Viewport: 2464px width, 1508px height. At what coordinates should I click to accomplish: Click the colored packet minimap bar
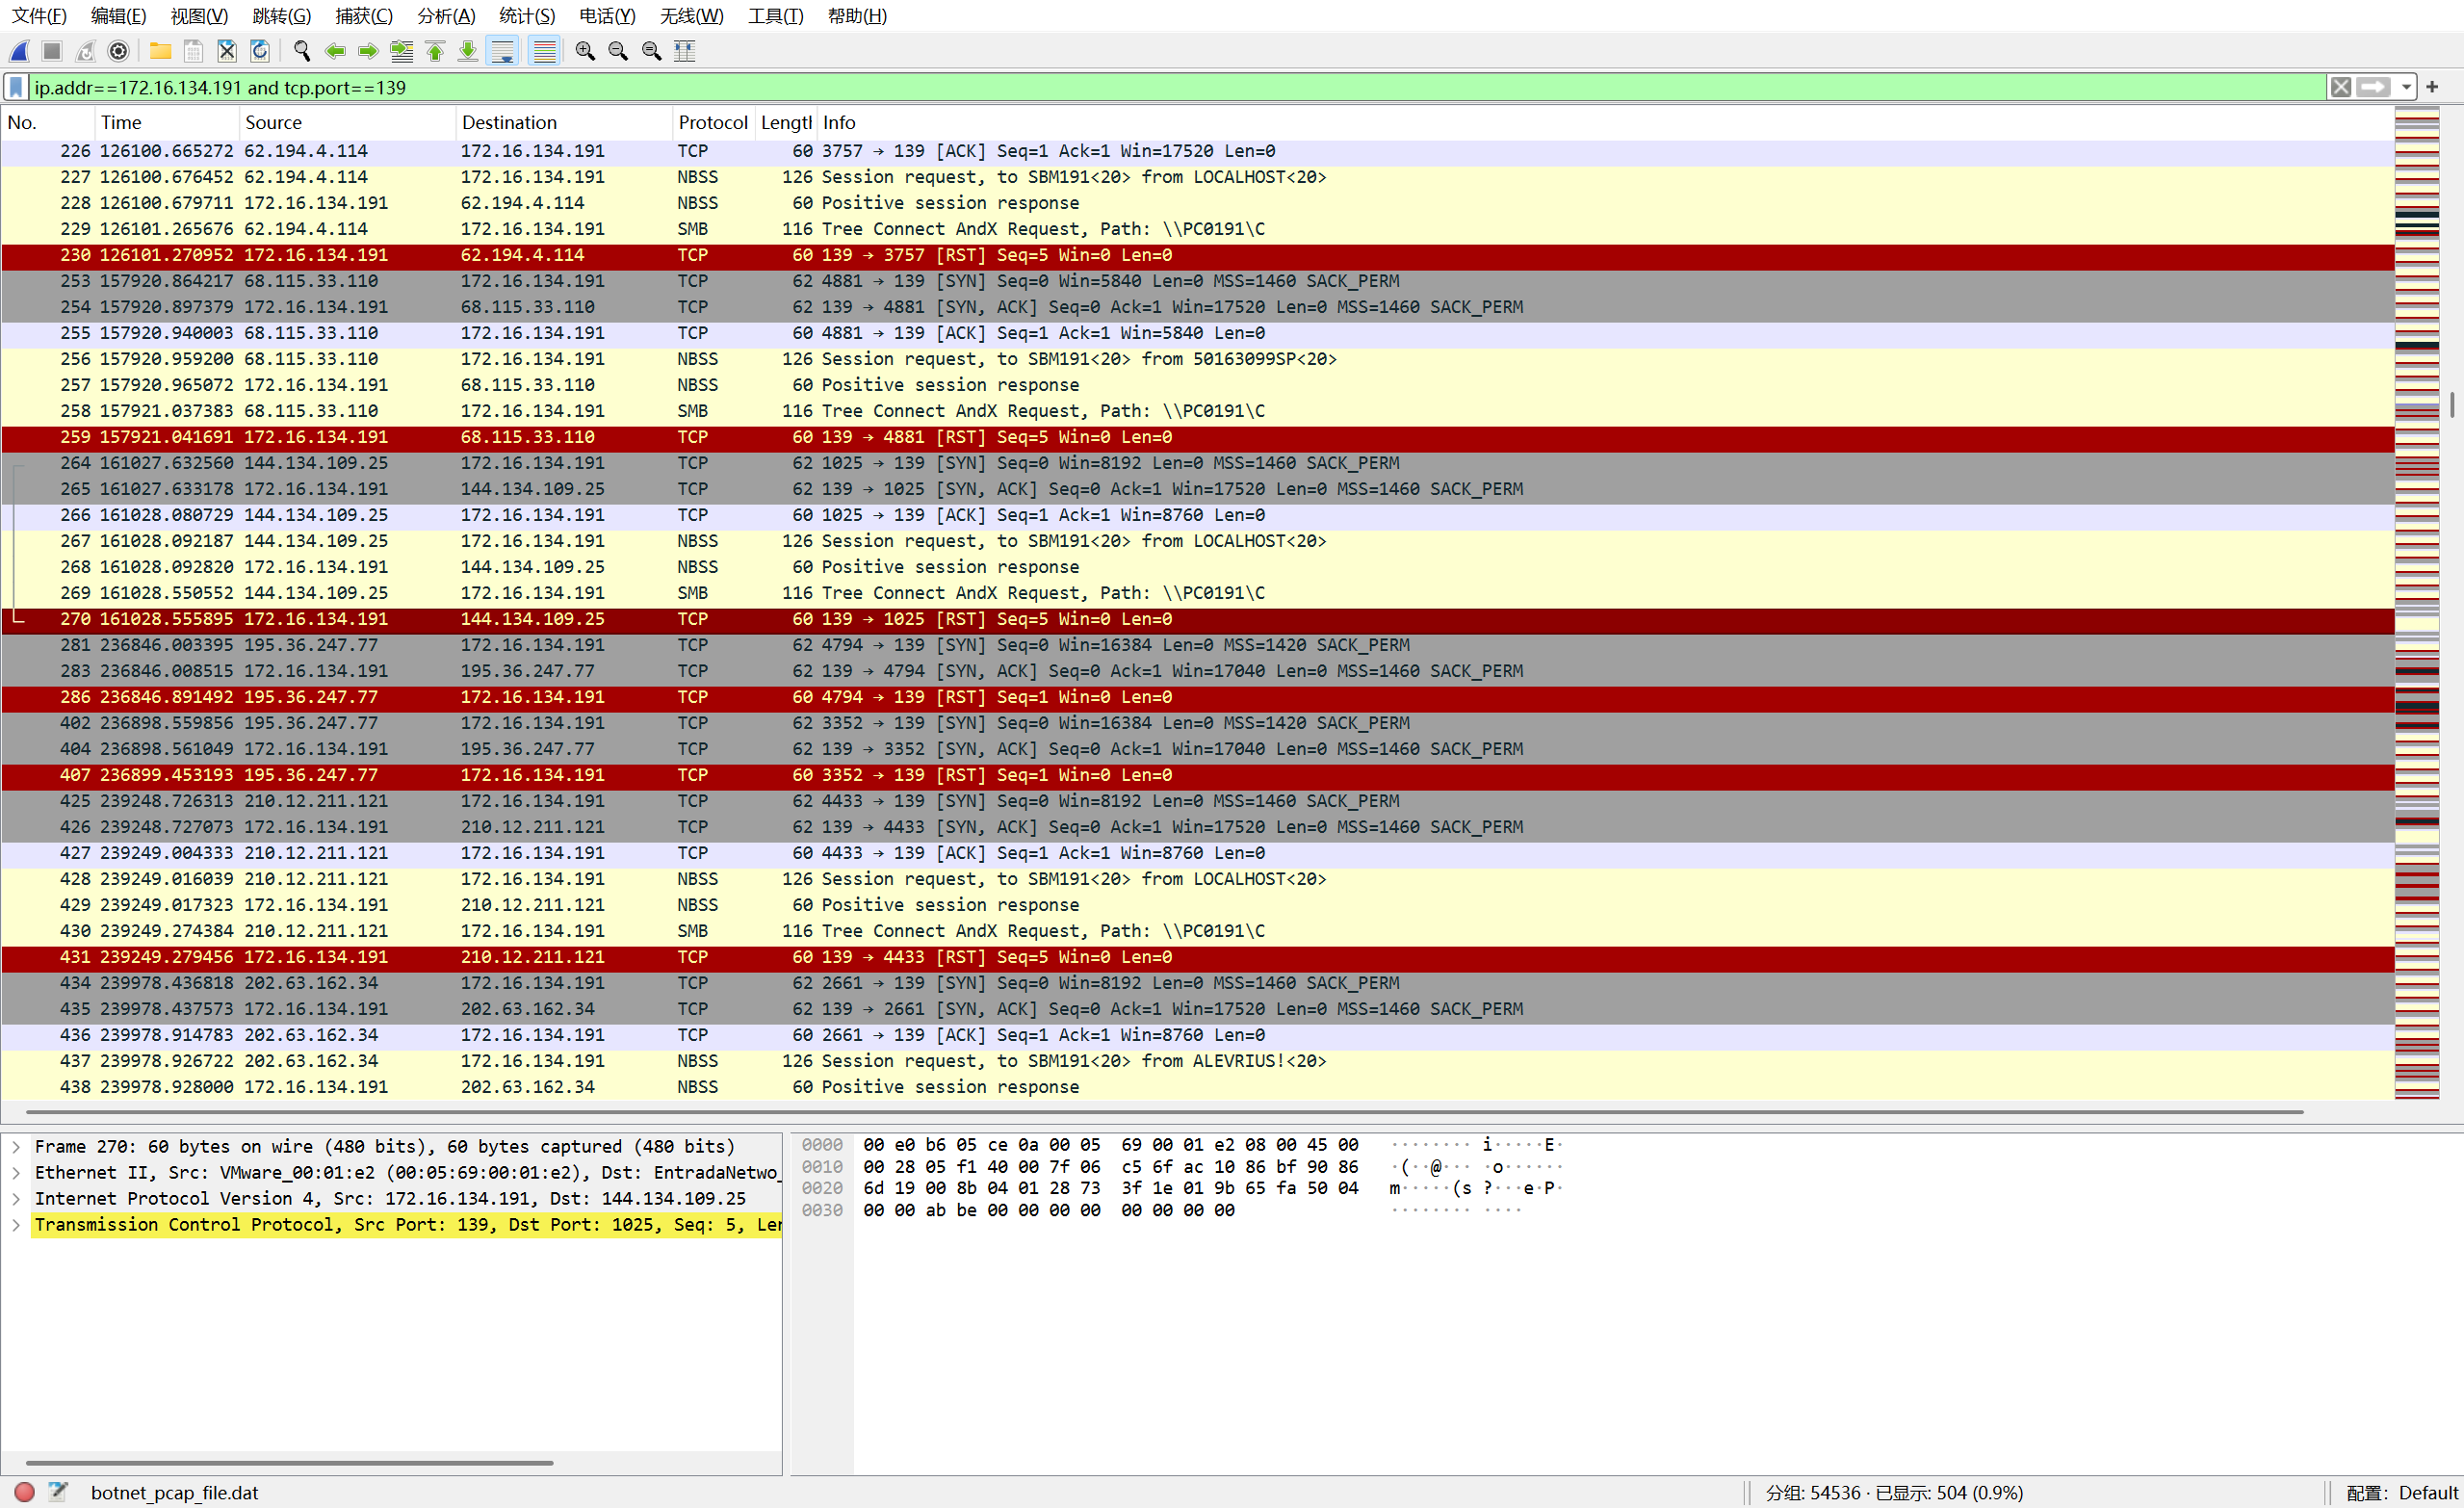2417,600
